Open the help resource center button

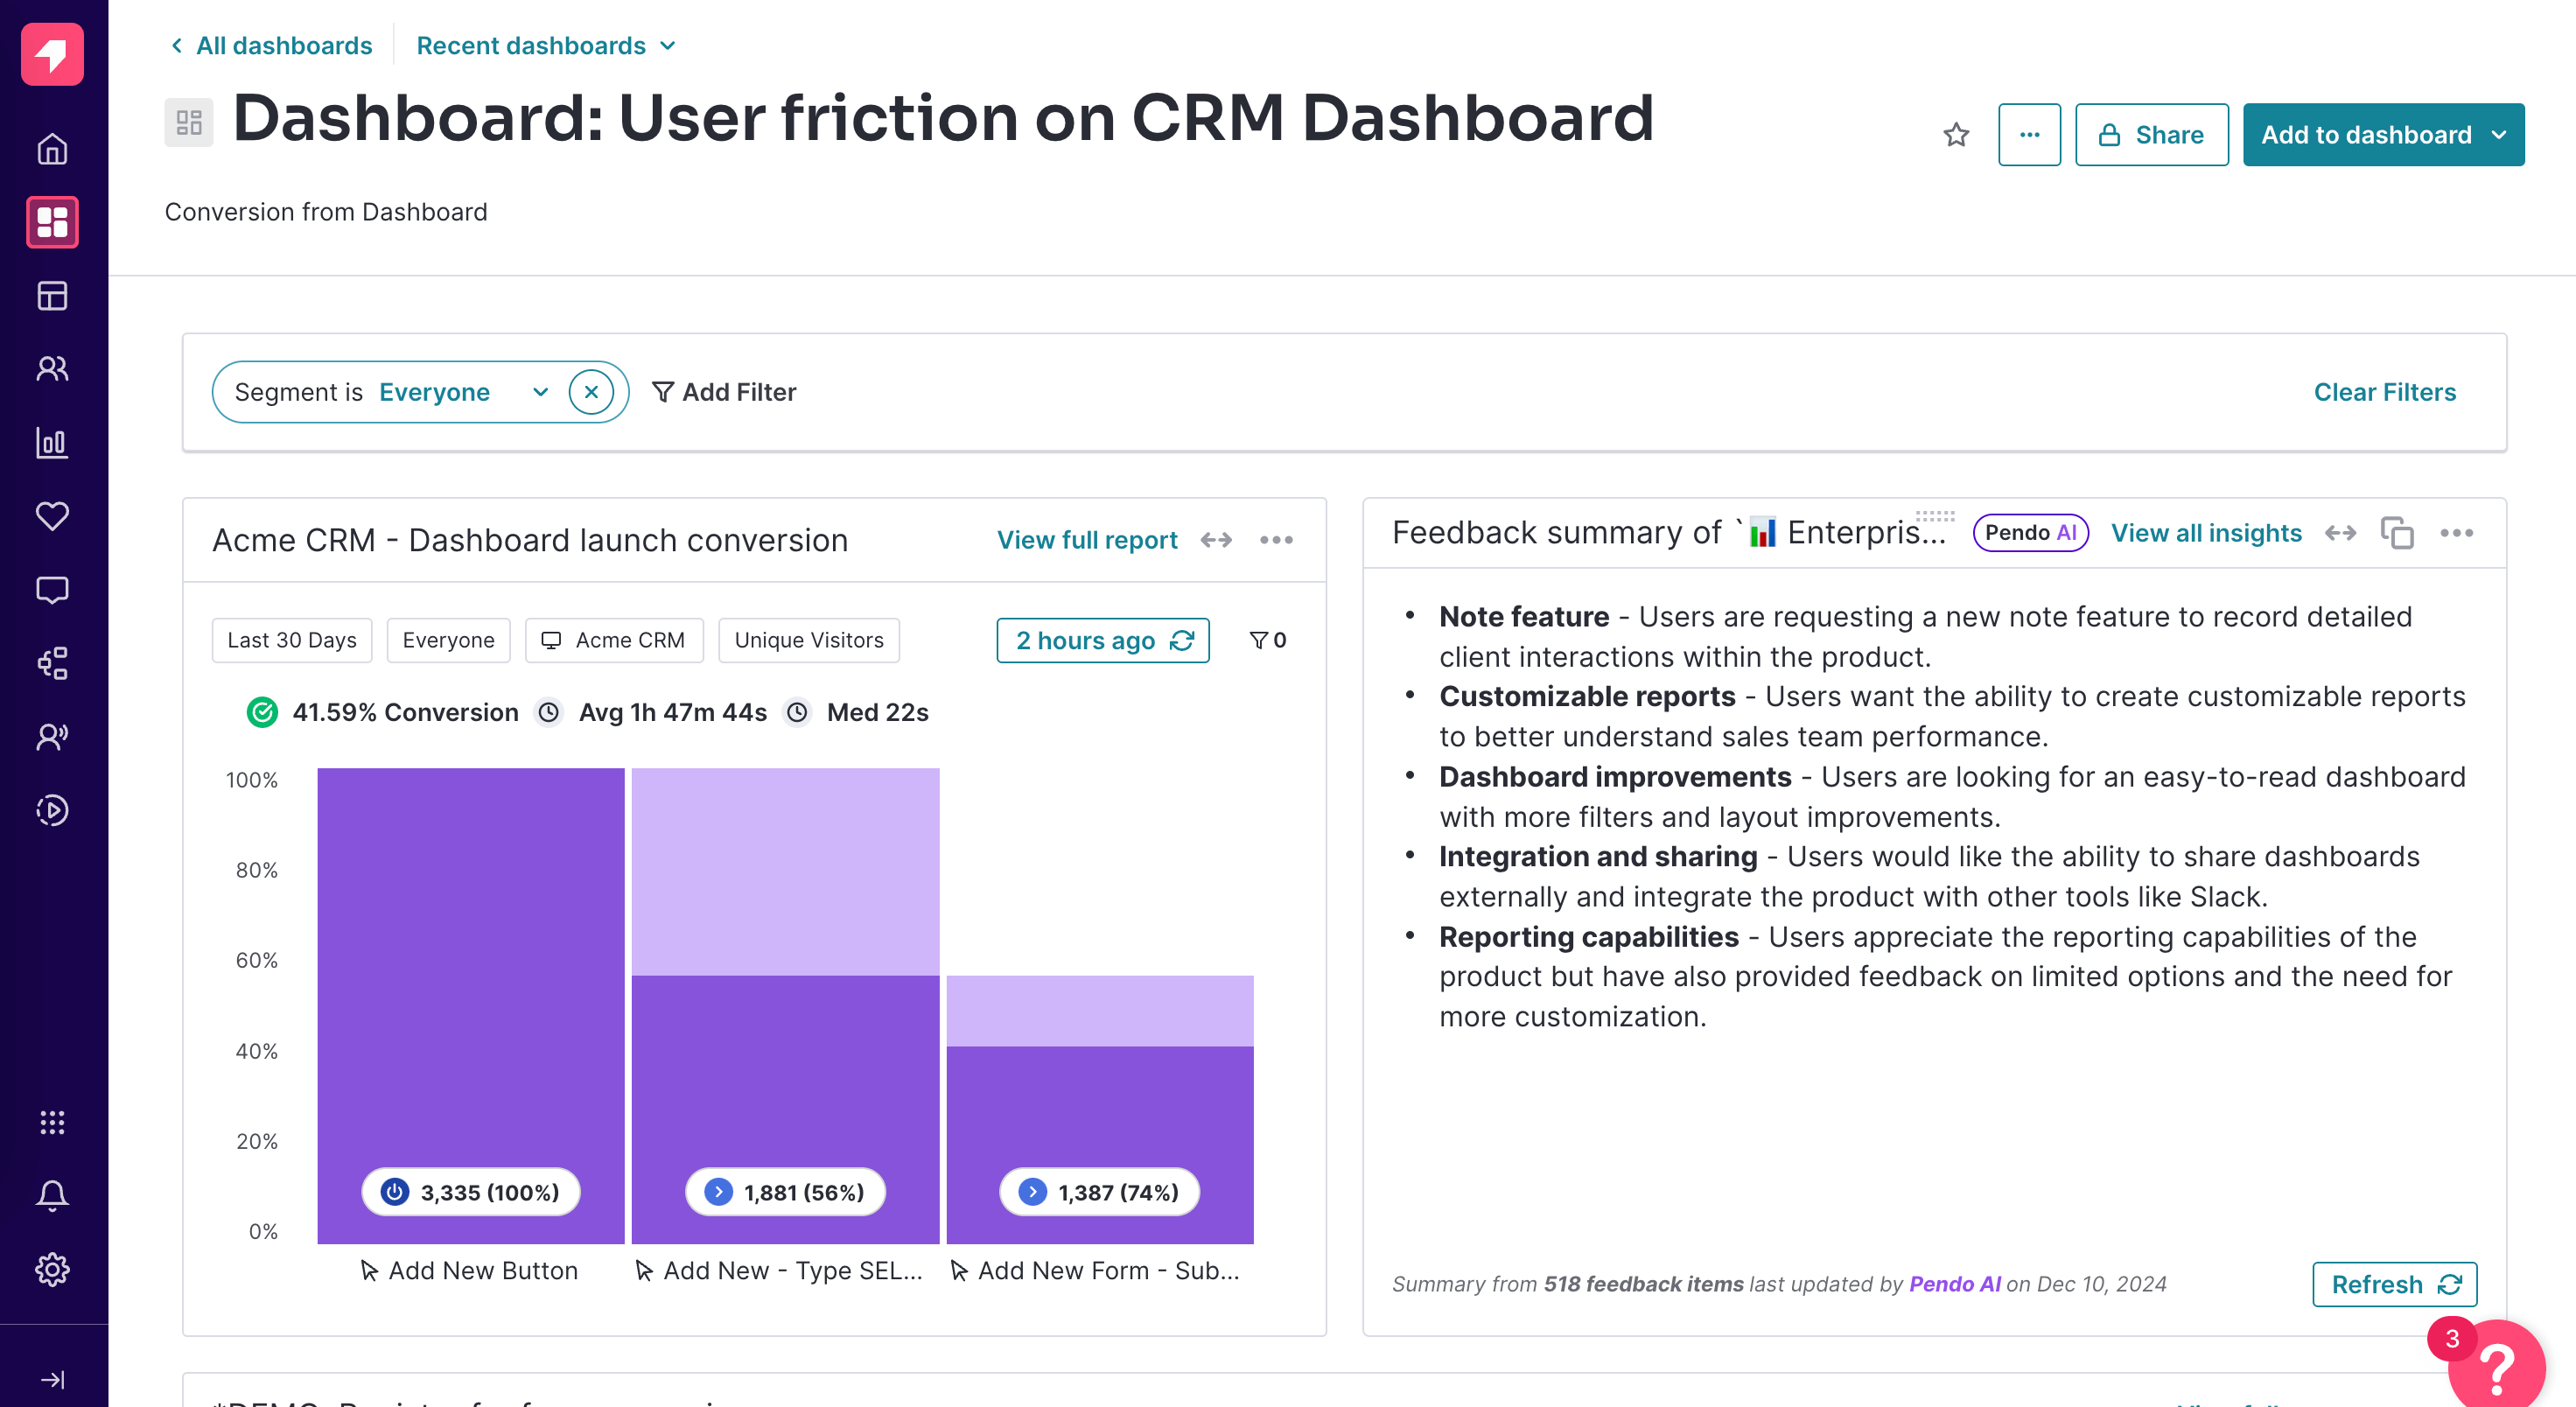pyautogui.click(x=2497, y=1367)
